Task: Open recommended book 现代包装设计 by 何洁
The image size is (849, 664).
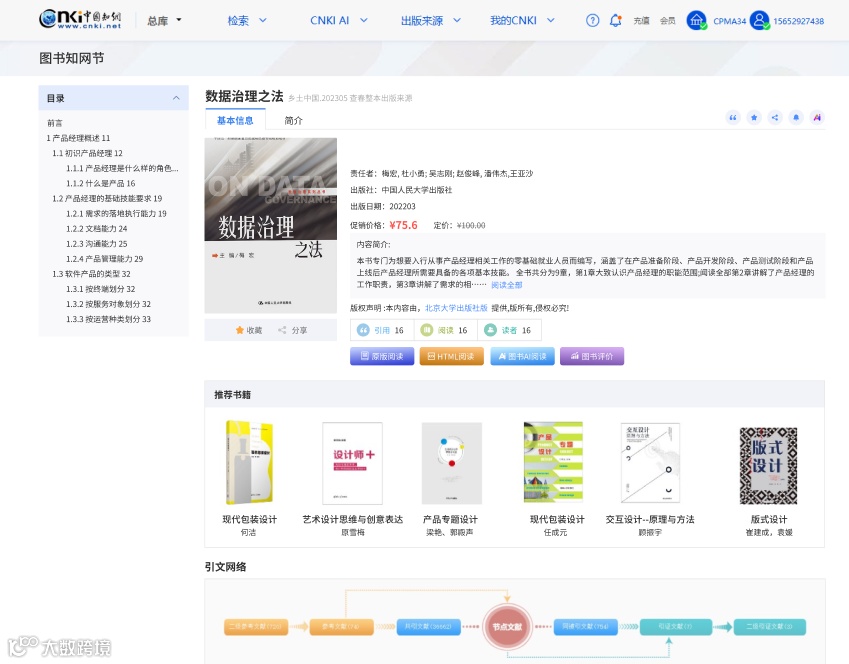Action: tap(249, 463)
